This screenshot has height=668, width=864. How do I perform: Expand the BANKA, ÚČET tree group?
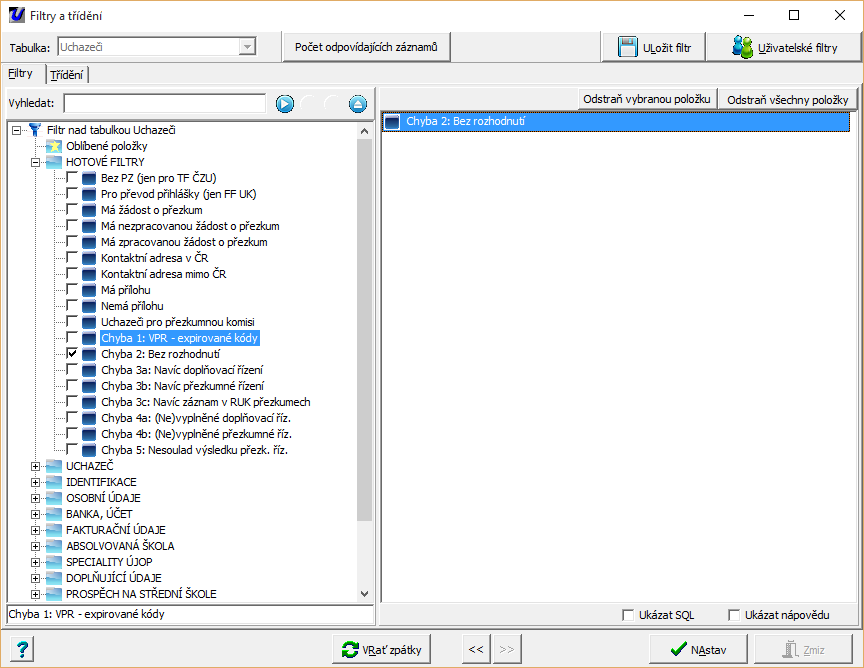(x=35, y=514)
